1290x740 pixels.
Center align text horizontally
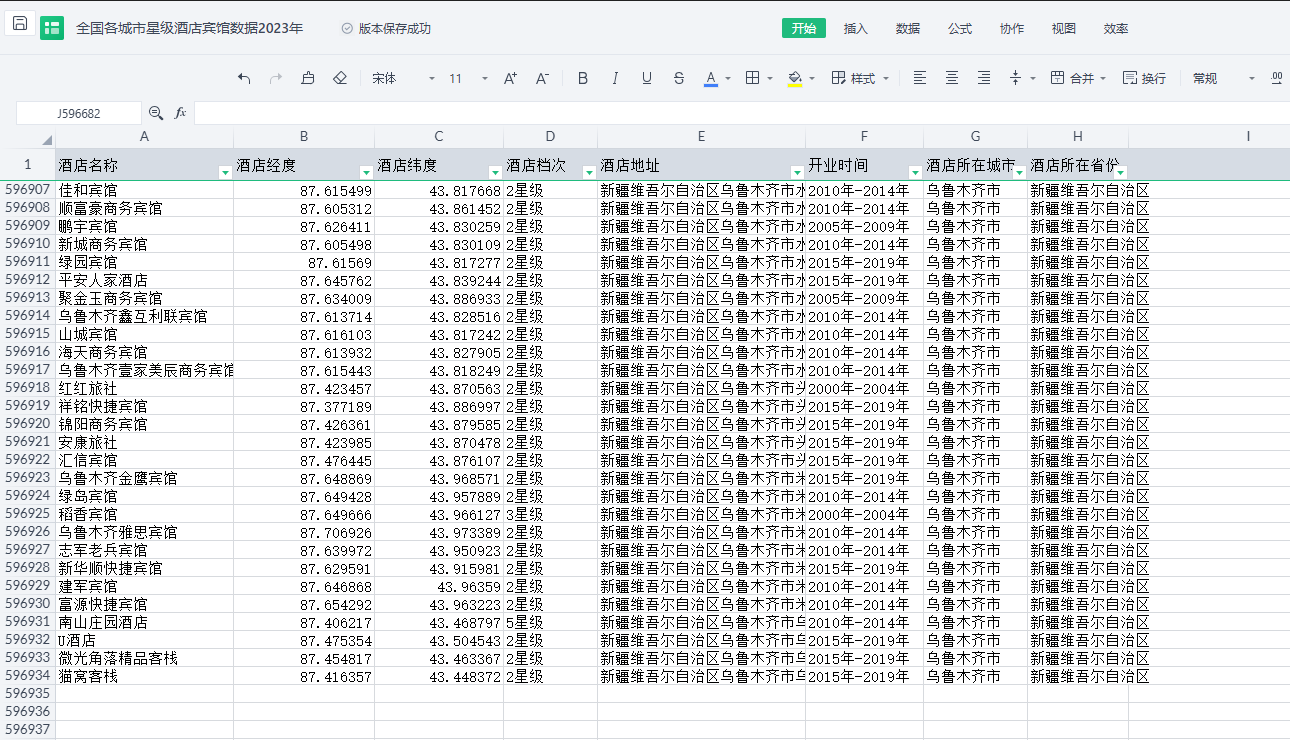(x=952, y=78)
